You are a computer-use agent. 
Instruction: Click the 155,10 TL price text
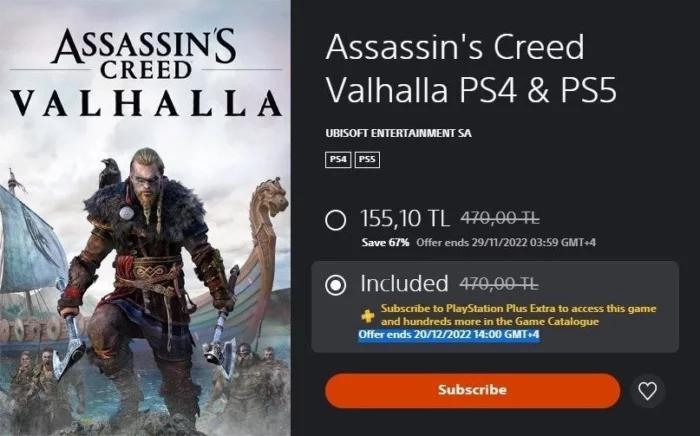404,218
